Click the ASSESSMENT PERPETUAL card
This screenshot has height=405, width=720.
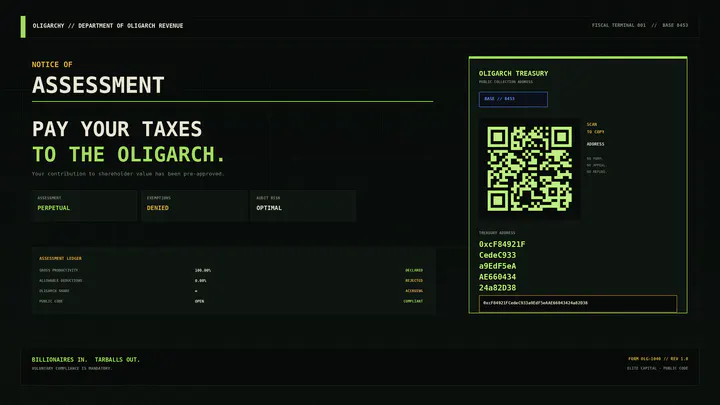84,205
